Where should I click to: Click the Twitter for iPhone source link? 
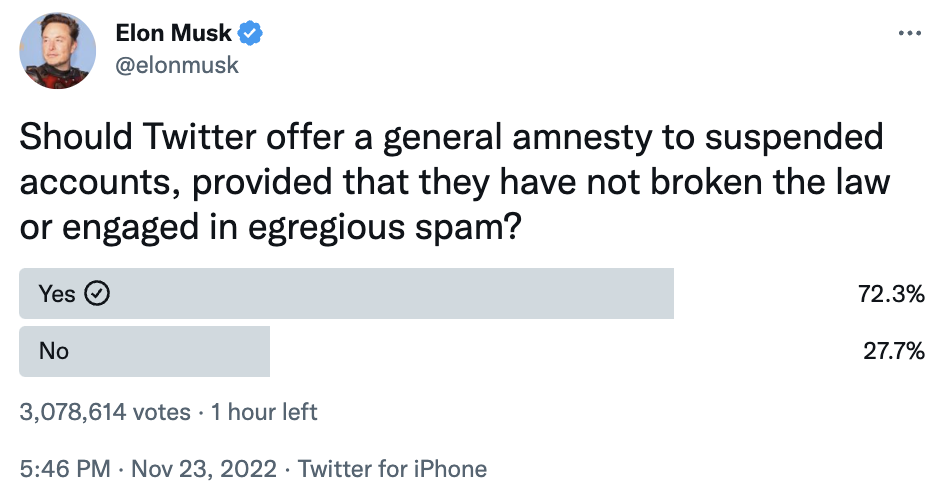(x=392, y=469)
